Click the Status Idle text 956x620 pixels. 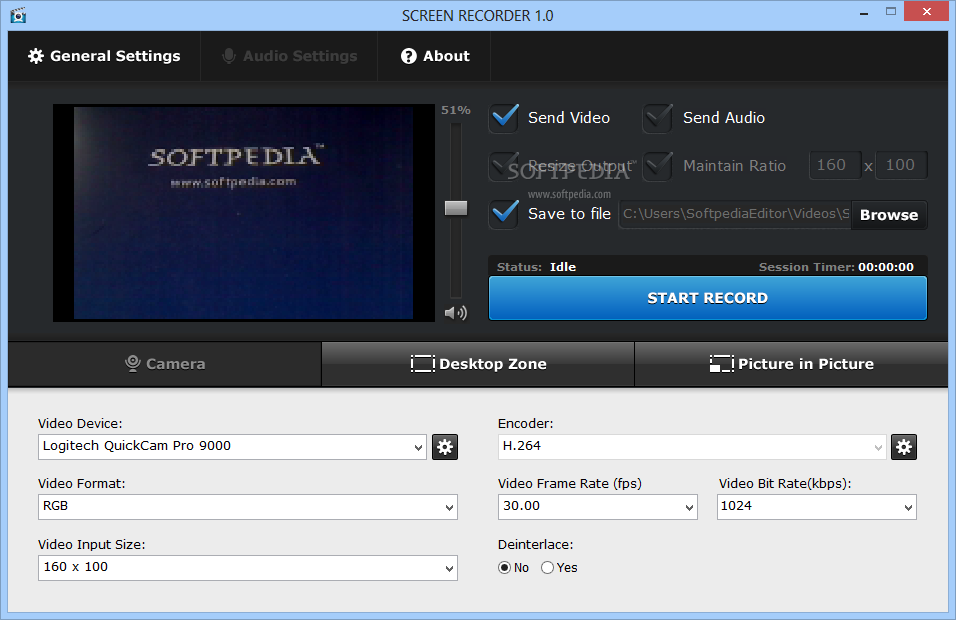pyautogui.click(x=563, y=267)
